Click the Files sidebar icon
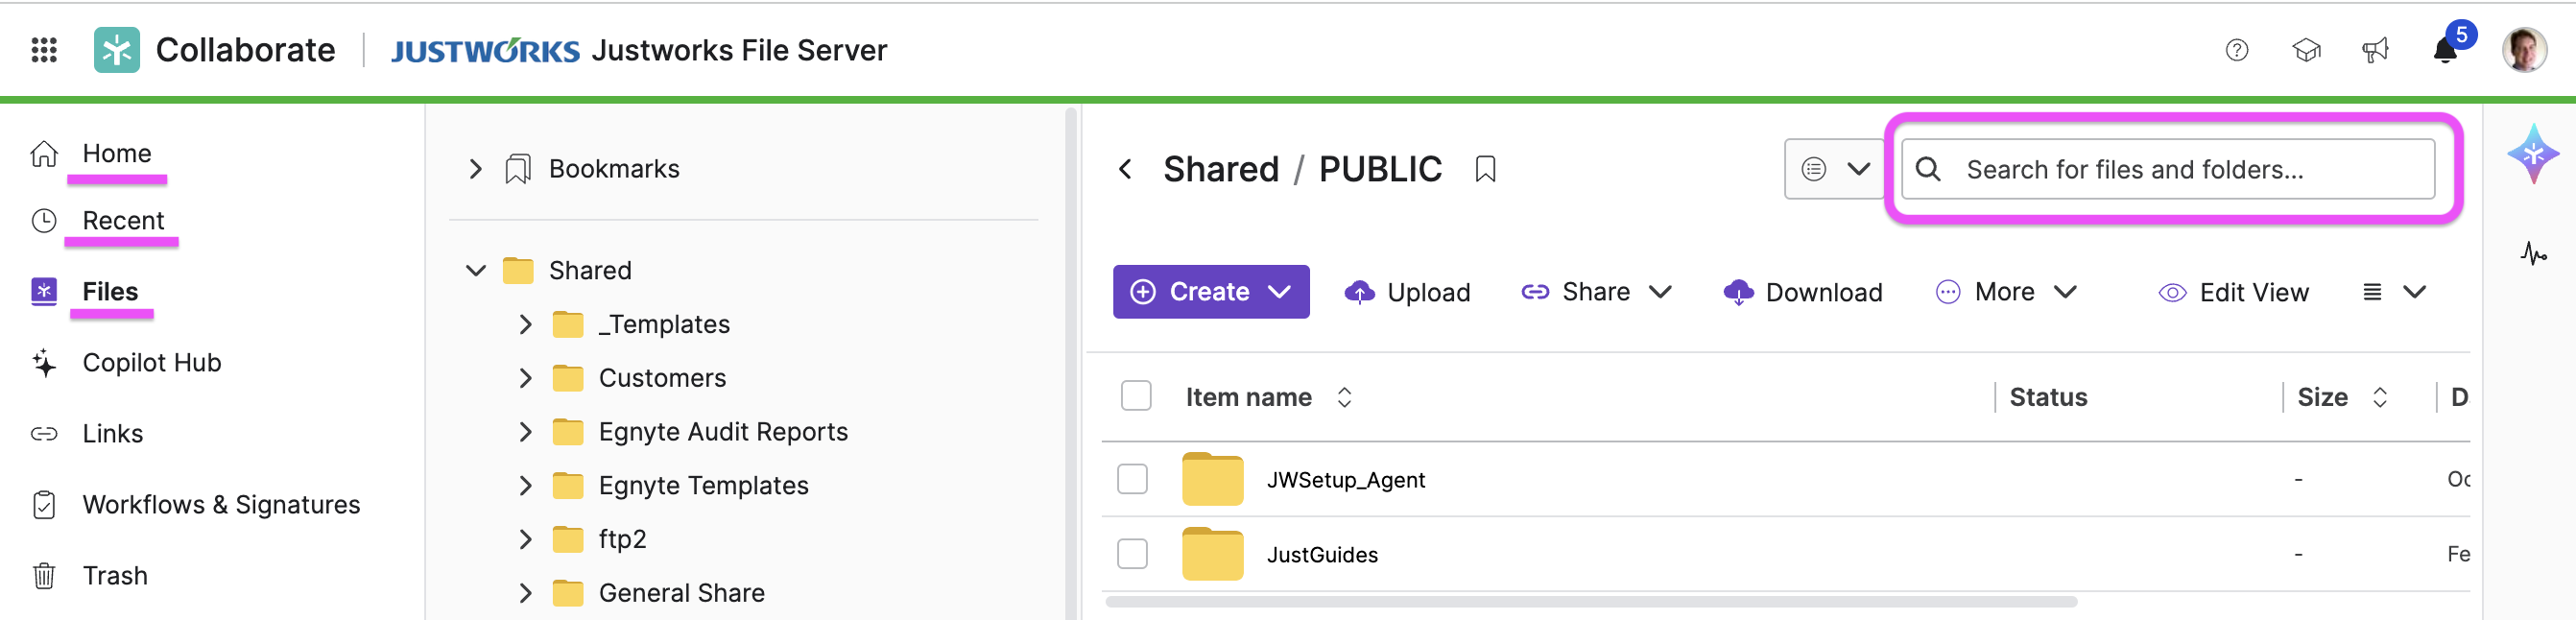Viewport: 2576px width, 620px height. [44, 292]
